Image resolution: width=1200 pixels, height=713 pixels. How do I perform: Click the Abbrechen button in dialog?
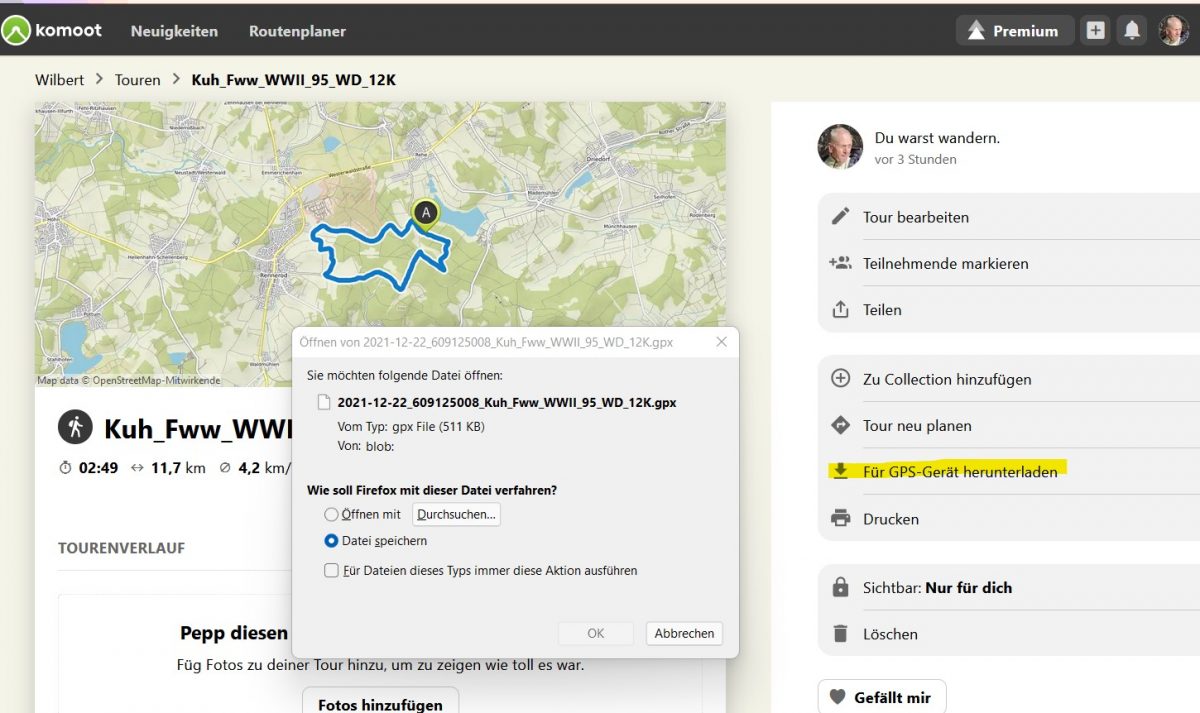[684, 633]
